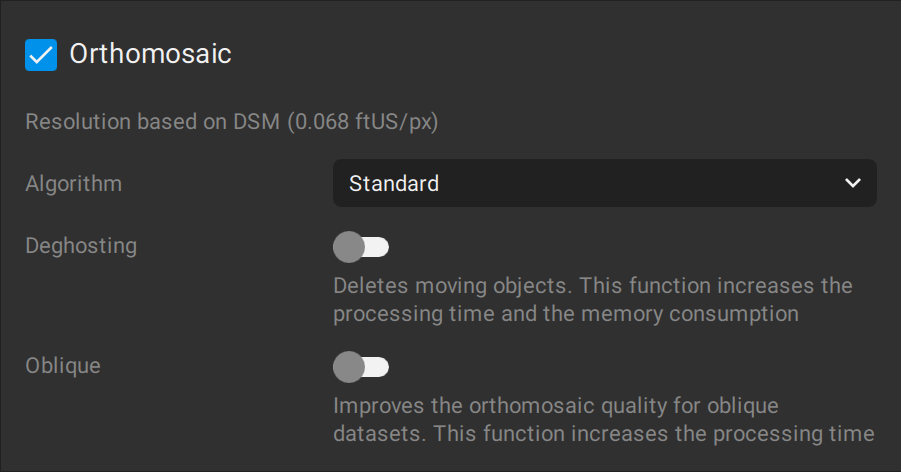Enable the Deghosting toggle switch
The width and height of the screenshot is (901, 472).
click(x=361, y=246)
